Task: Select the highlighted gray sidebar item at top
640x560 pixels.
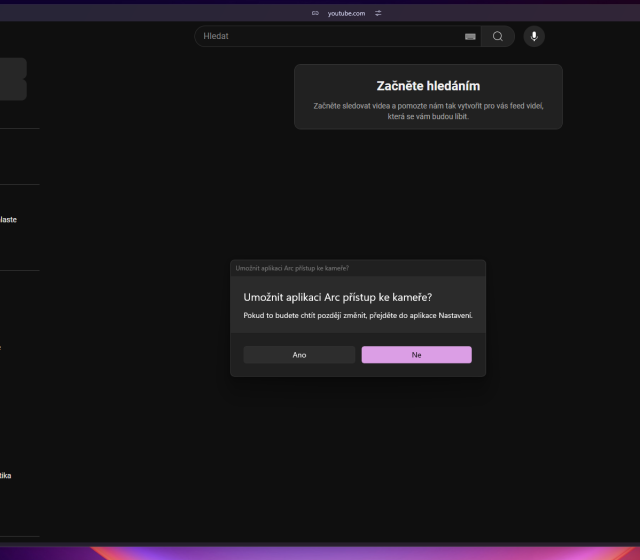Action: point(13,79)
